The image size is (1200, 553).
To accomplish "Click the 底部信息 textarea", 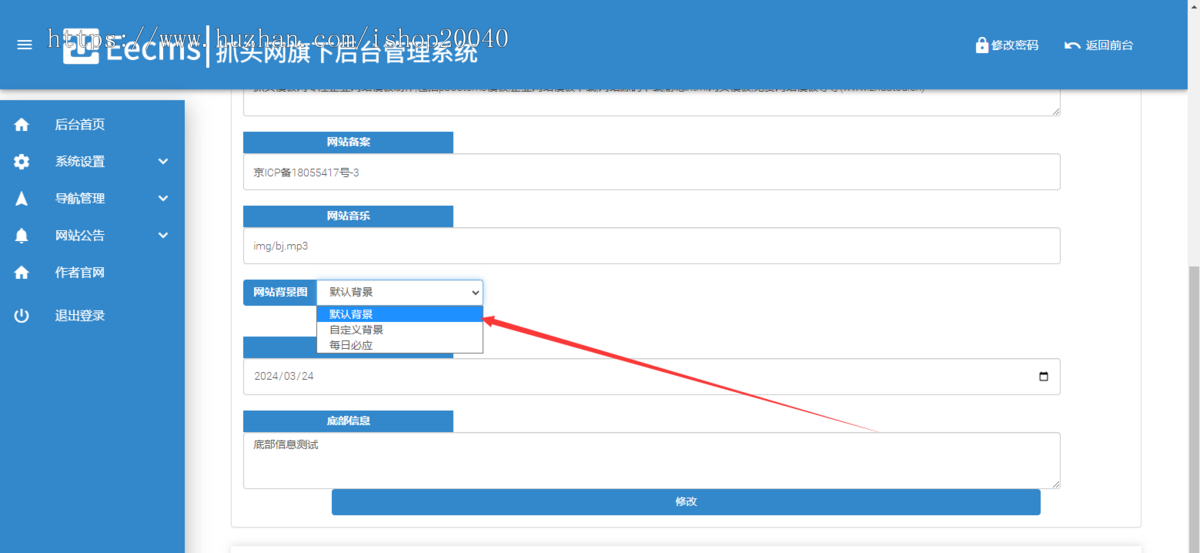I will coord(651,460).
